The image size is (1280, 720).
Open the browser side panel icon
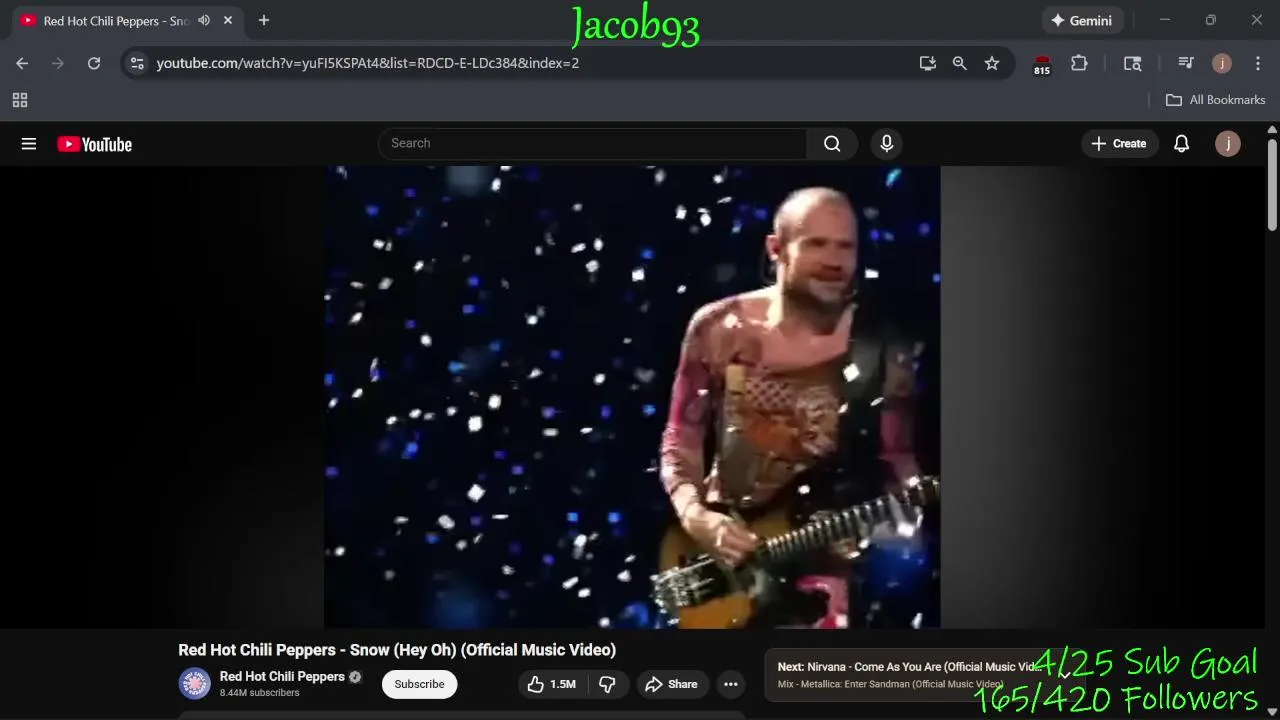(x=1133, y=63)
